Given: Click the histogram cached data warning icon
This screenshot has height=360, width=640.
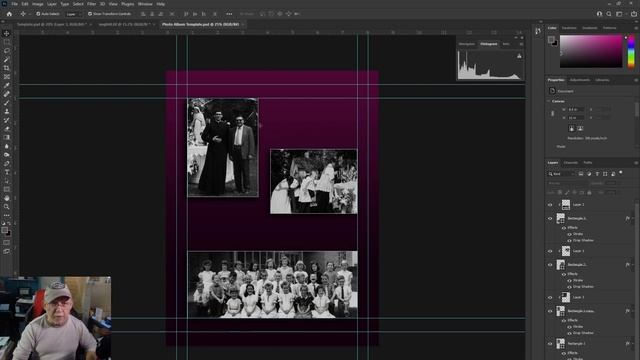Looking at the screenshot, I should point(519,56).
